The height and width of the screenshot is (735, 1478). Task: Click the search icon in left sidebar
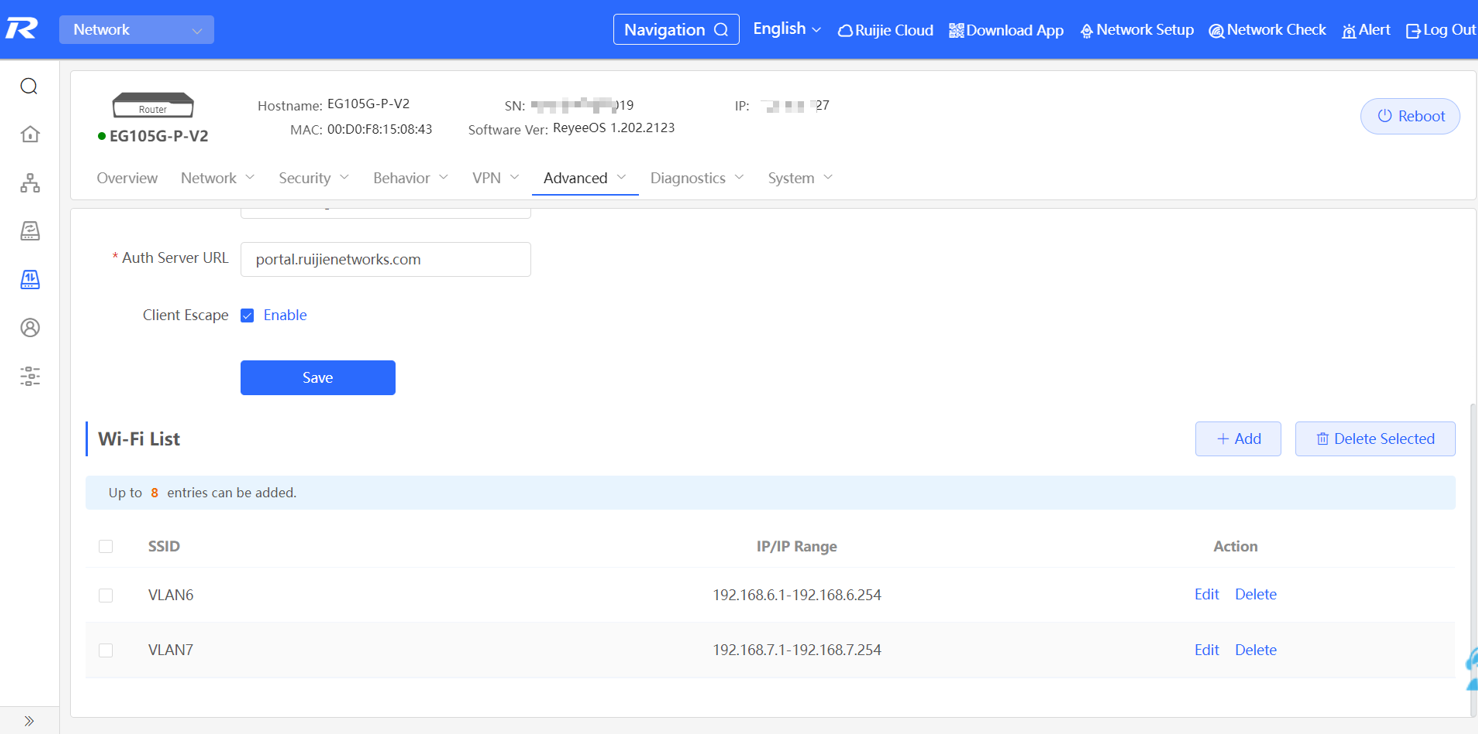coord(29,87)
